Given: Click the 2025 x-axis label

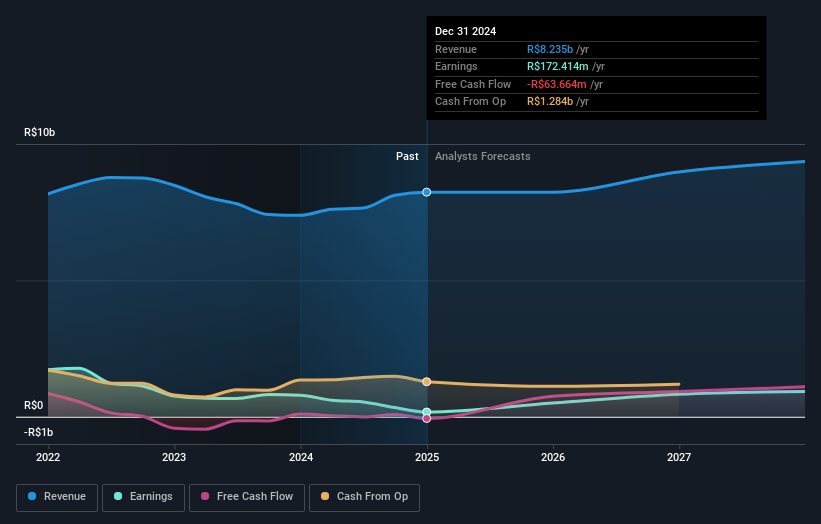Looking at the screenshot, I should (x=427, y=457).
